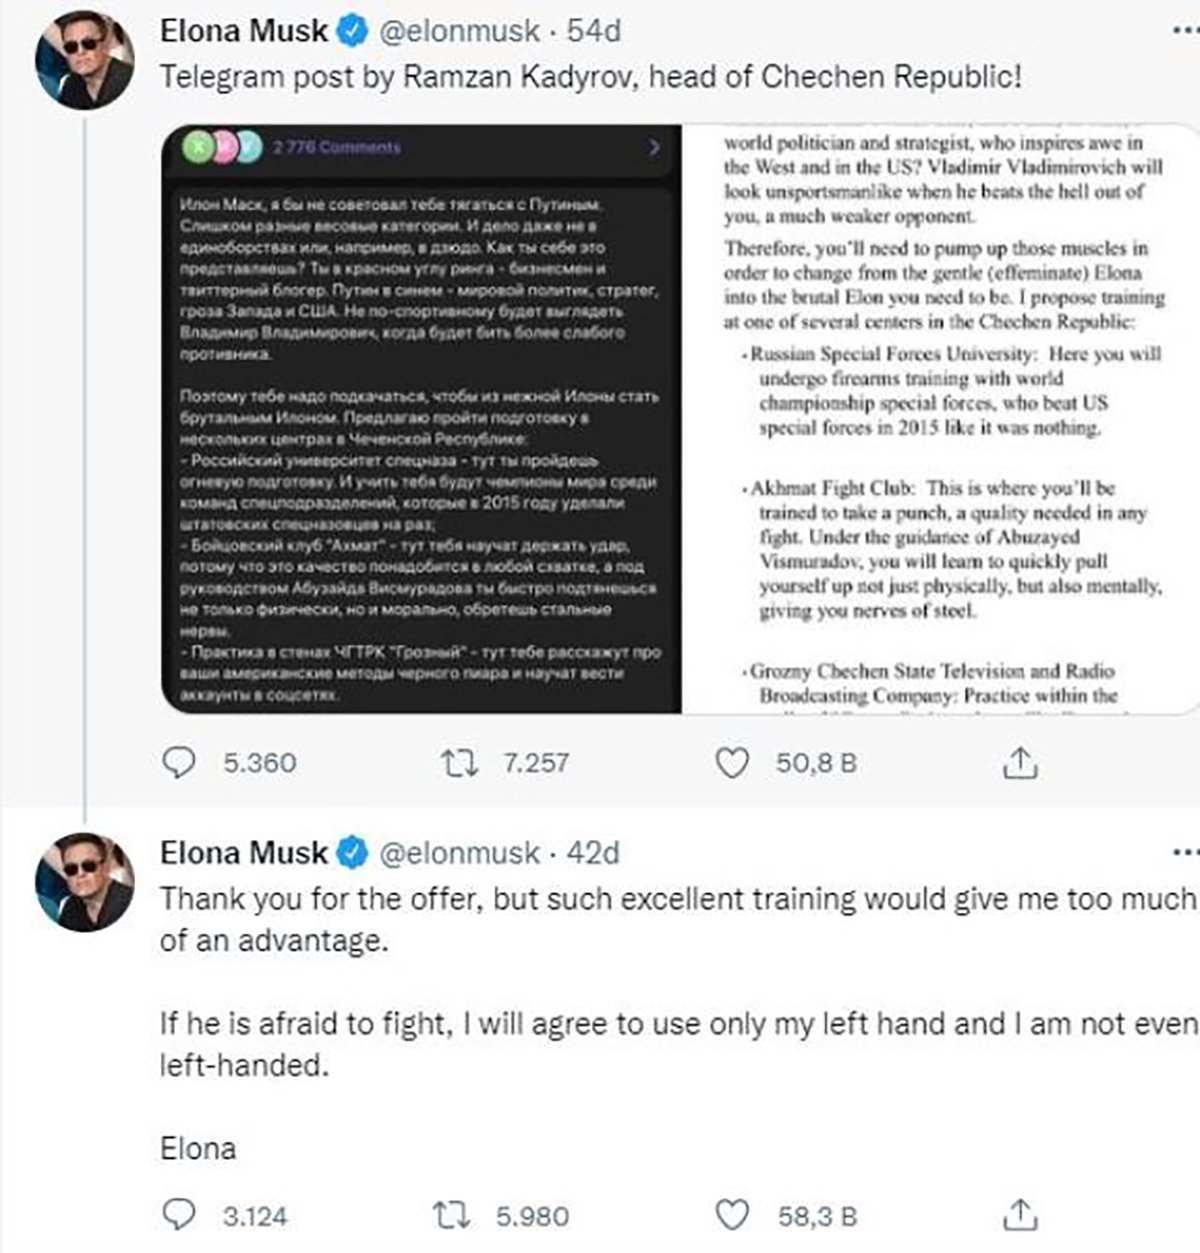Open the 42d timestamp link
This screenshot has height=1253, width=1200.
click(593, 853)
